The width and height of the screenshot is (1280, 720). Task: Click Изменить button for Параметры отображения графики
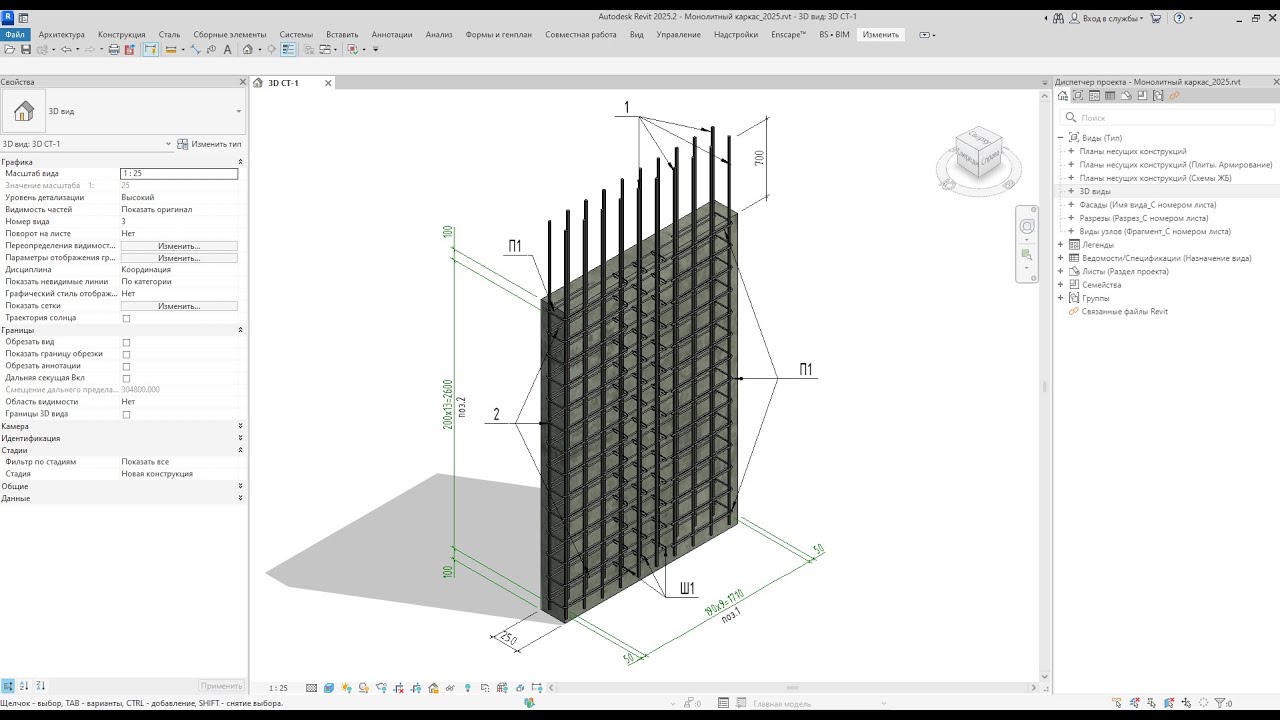pyautogui.click(x=179, y=258)
